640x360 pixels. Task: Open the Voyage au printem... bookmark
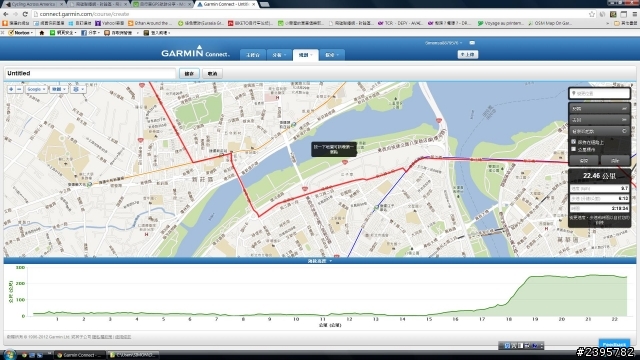click(x=501, y=23)
